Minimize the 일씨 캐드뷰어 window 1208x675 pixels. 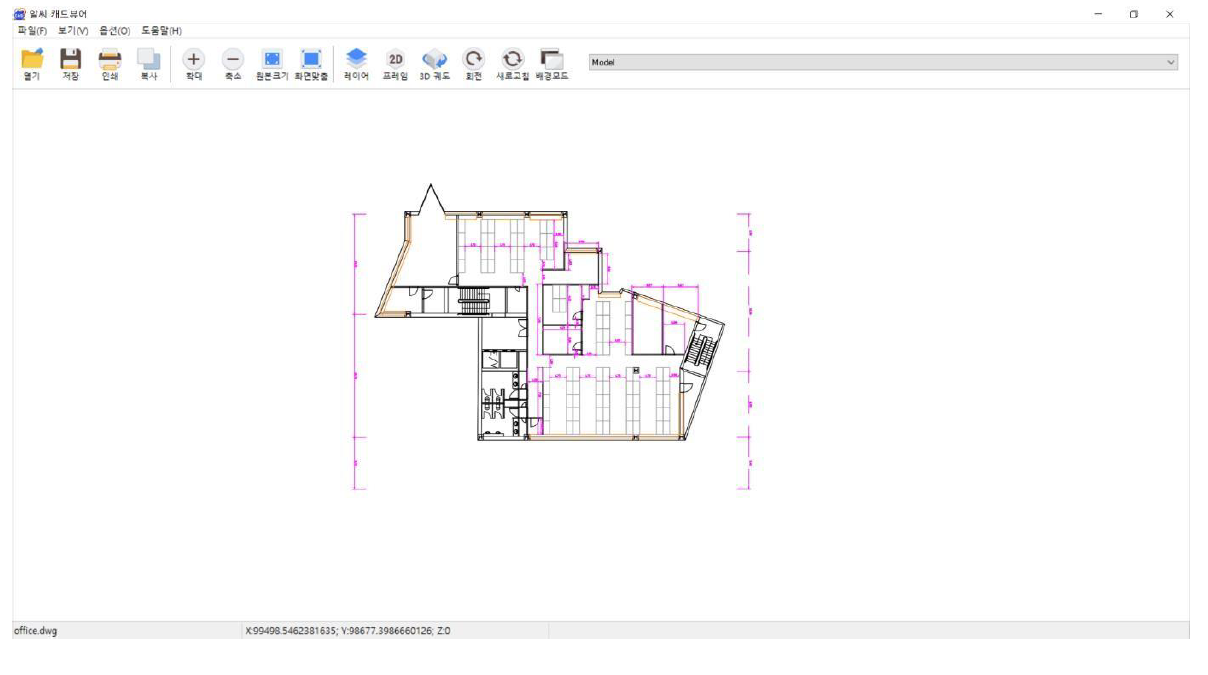[x=1098, y=14]
